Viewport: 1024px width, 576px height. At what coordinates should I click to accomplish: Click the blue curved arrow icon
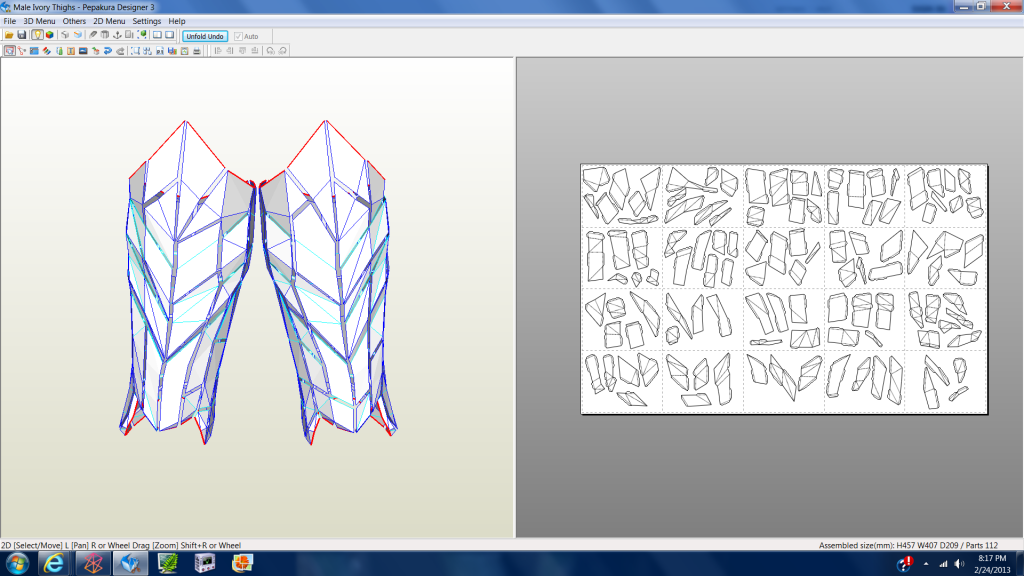click(x=108, y=50)
